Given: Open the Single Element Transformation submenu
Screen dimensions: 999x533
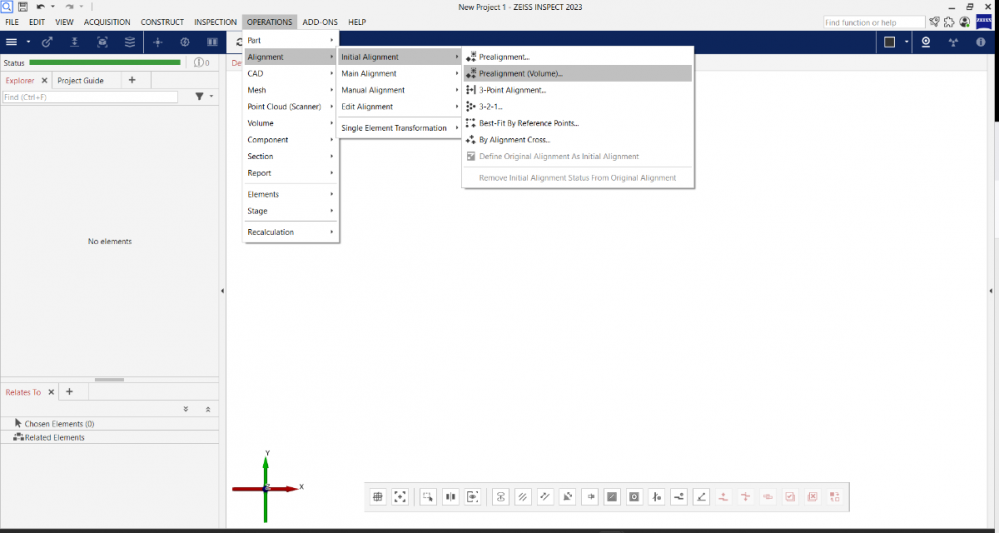Looking at the screenshot, I should click(399, 128).
